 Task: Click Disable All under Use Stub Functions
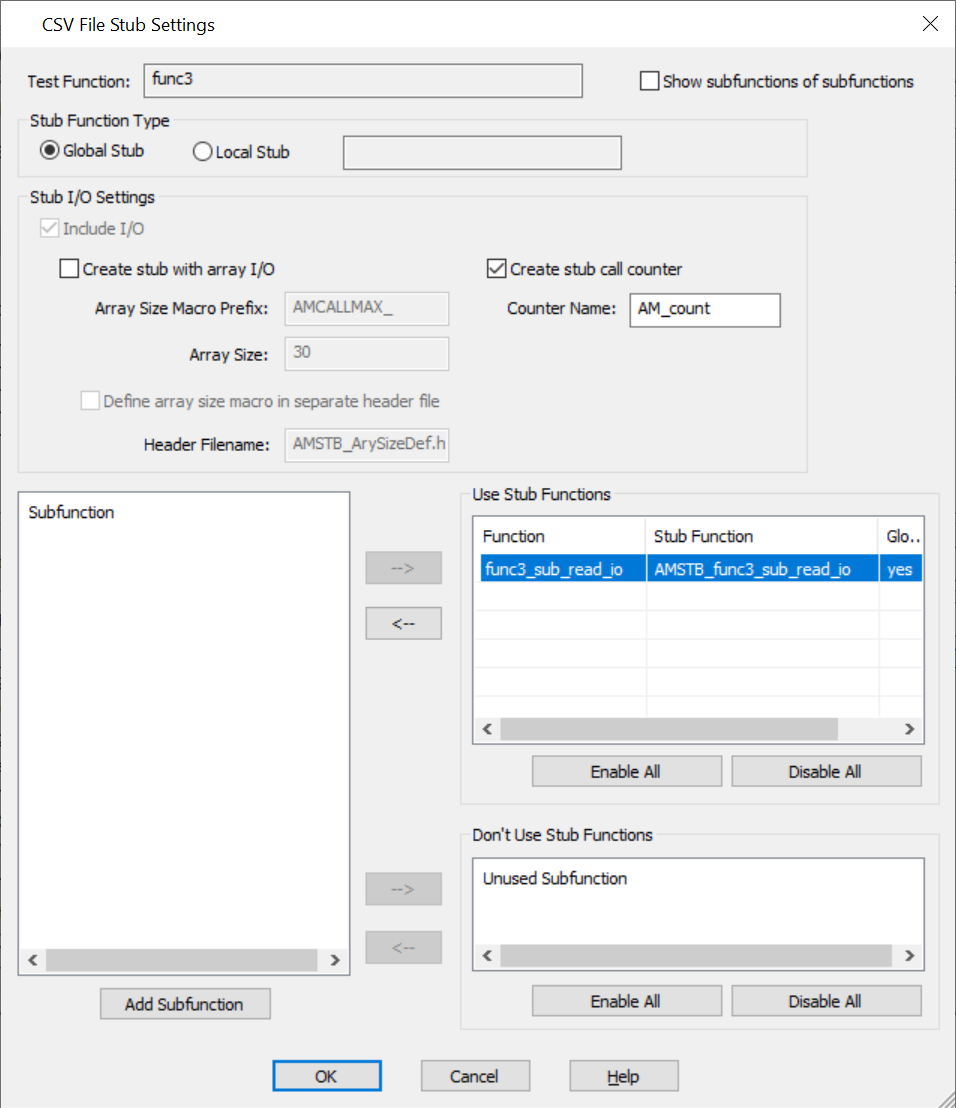826,772
